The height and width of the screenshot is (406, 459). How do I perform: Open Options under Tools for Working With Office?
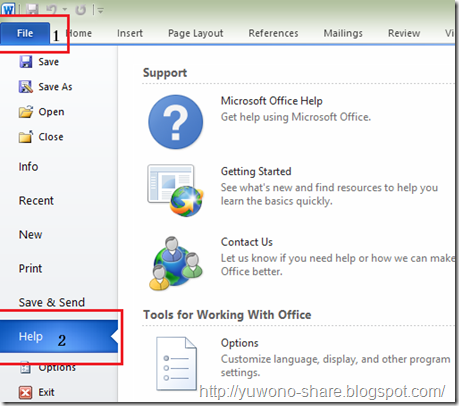(240, 343)
